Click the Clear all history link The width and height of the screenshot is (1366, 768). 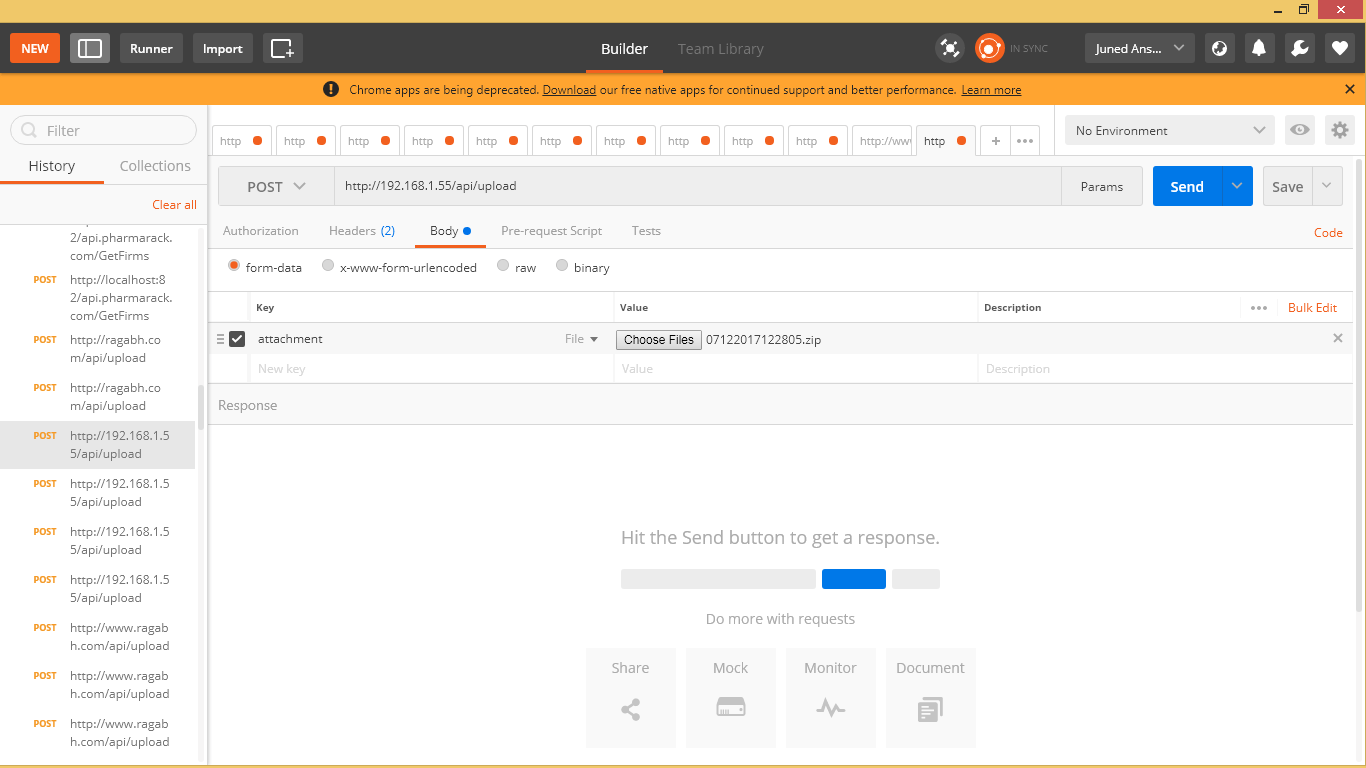[x=174, y=204]
